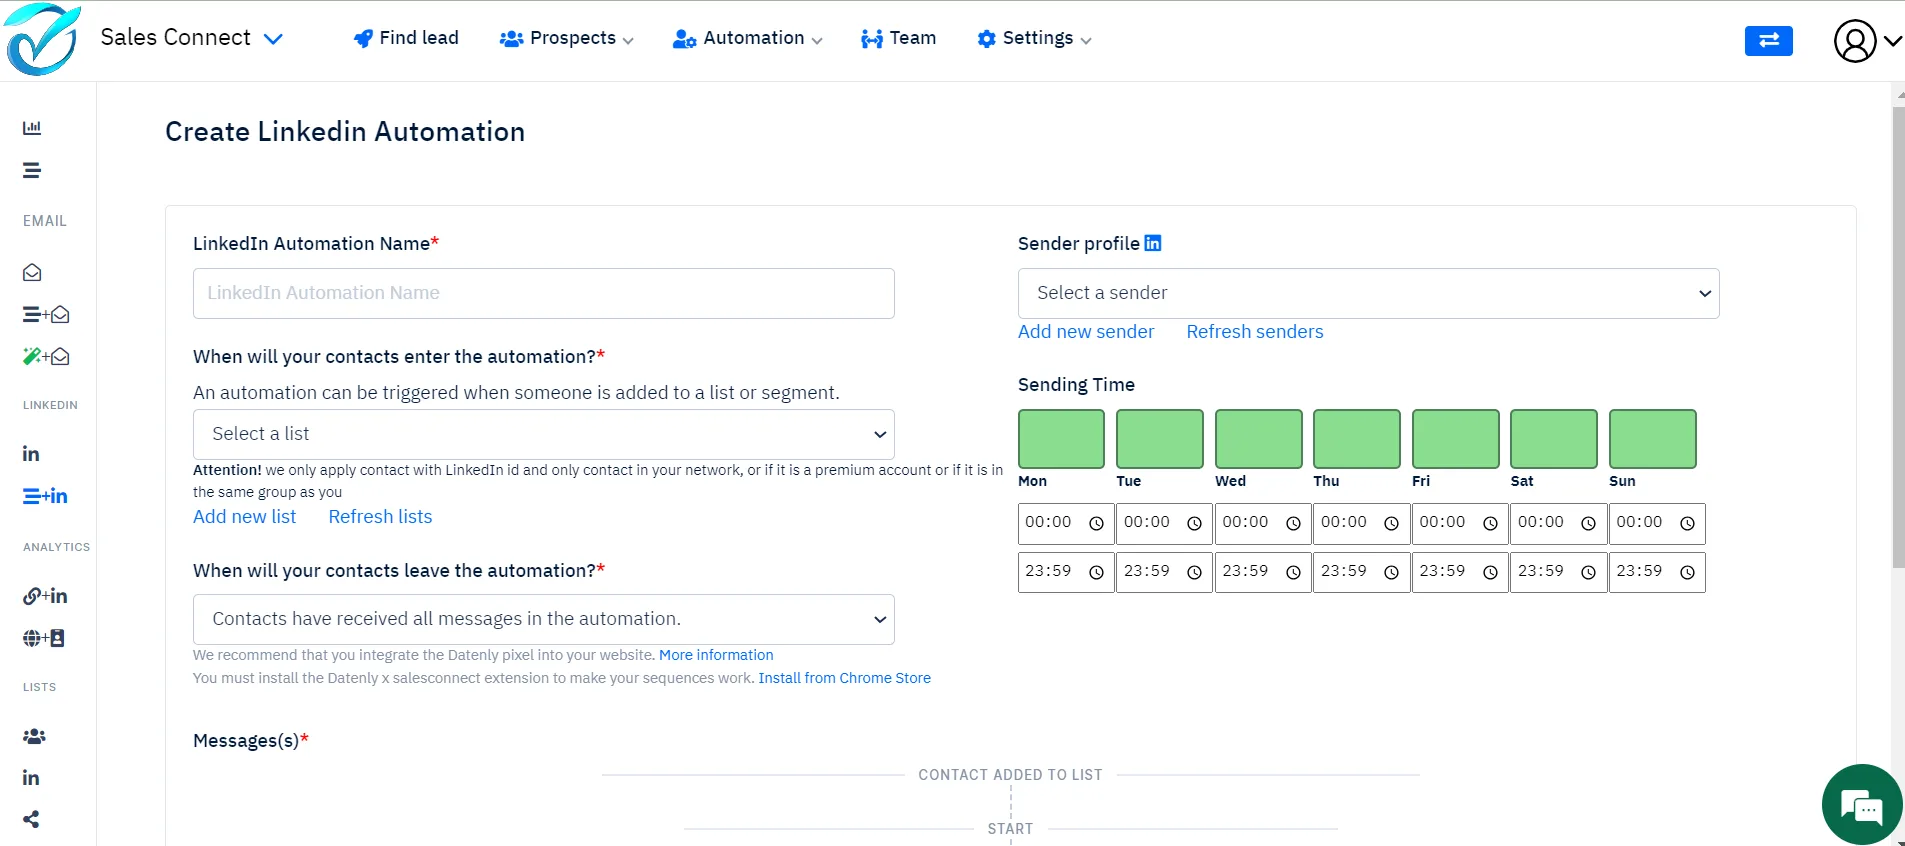The image size is (1905, 846).
Task: Open email sequence list-plus-envelope icon
Action: click(46, 315)
